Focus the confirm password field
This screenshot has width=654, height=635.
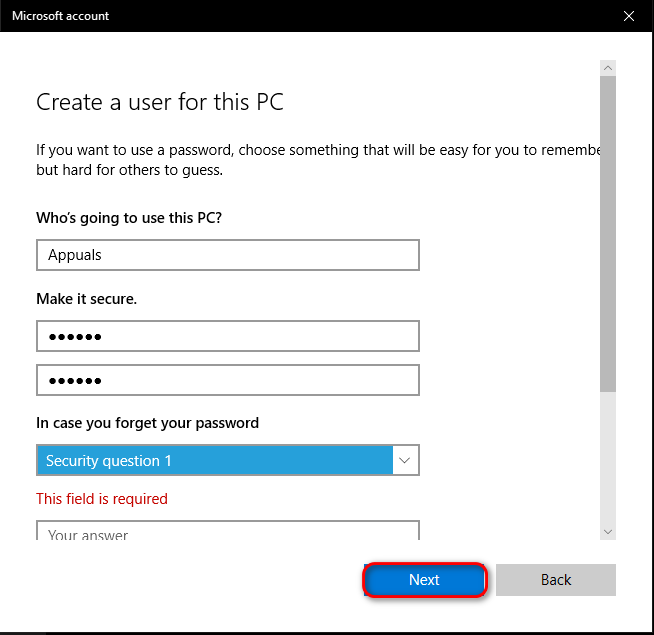pos(227,380)
